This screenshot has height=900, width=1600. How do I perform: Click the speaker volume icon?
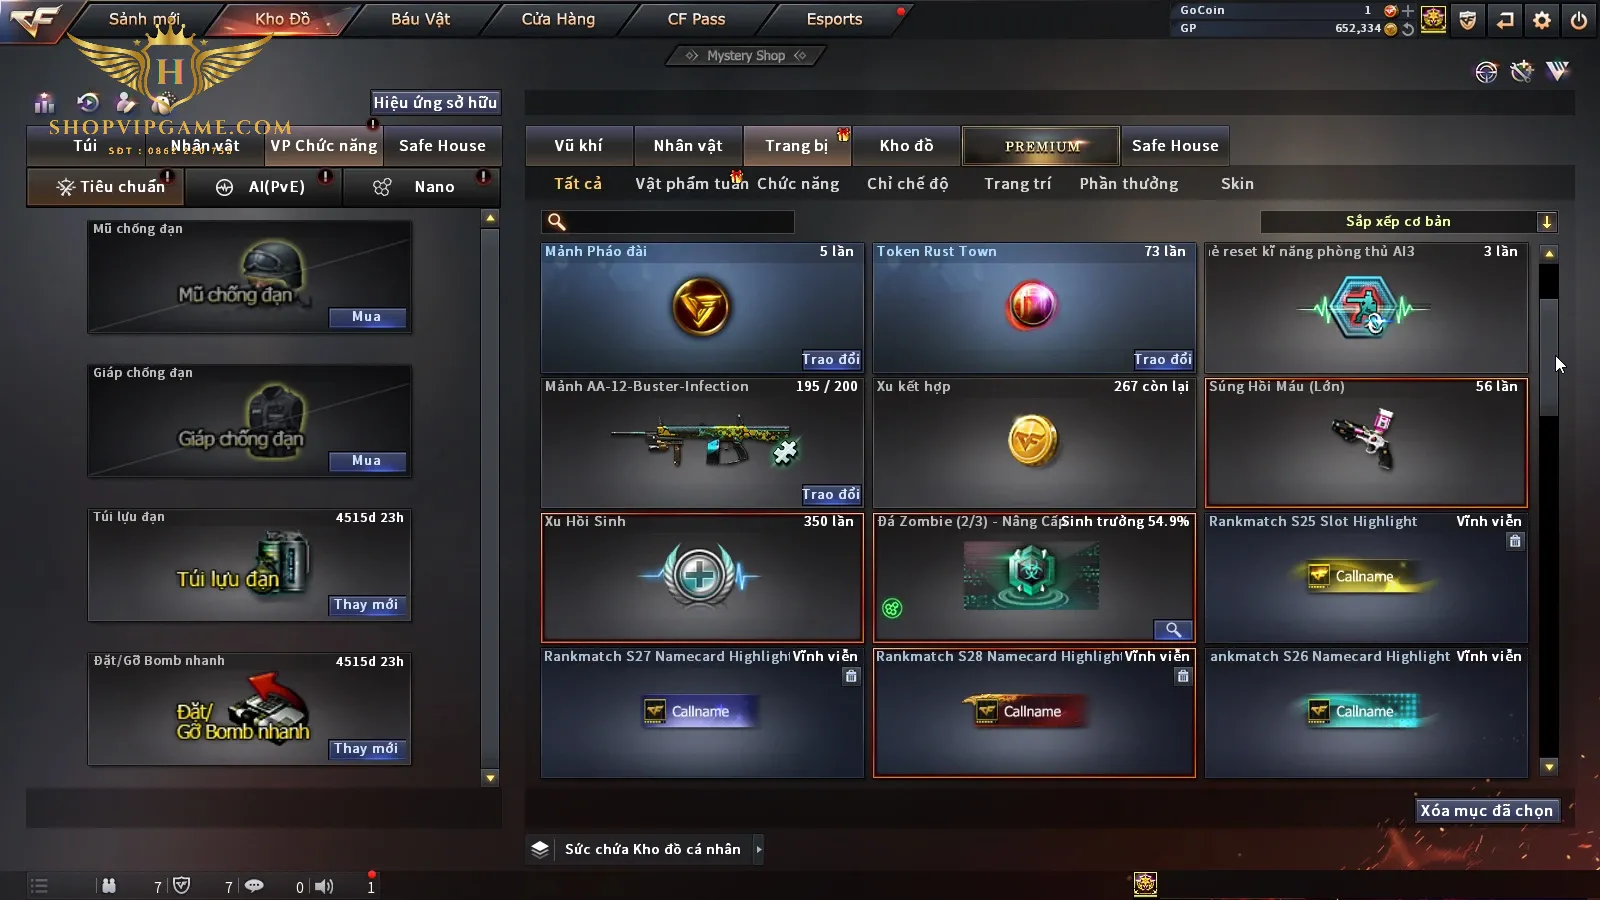[324, 886]
